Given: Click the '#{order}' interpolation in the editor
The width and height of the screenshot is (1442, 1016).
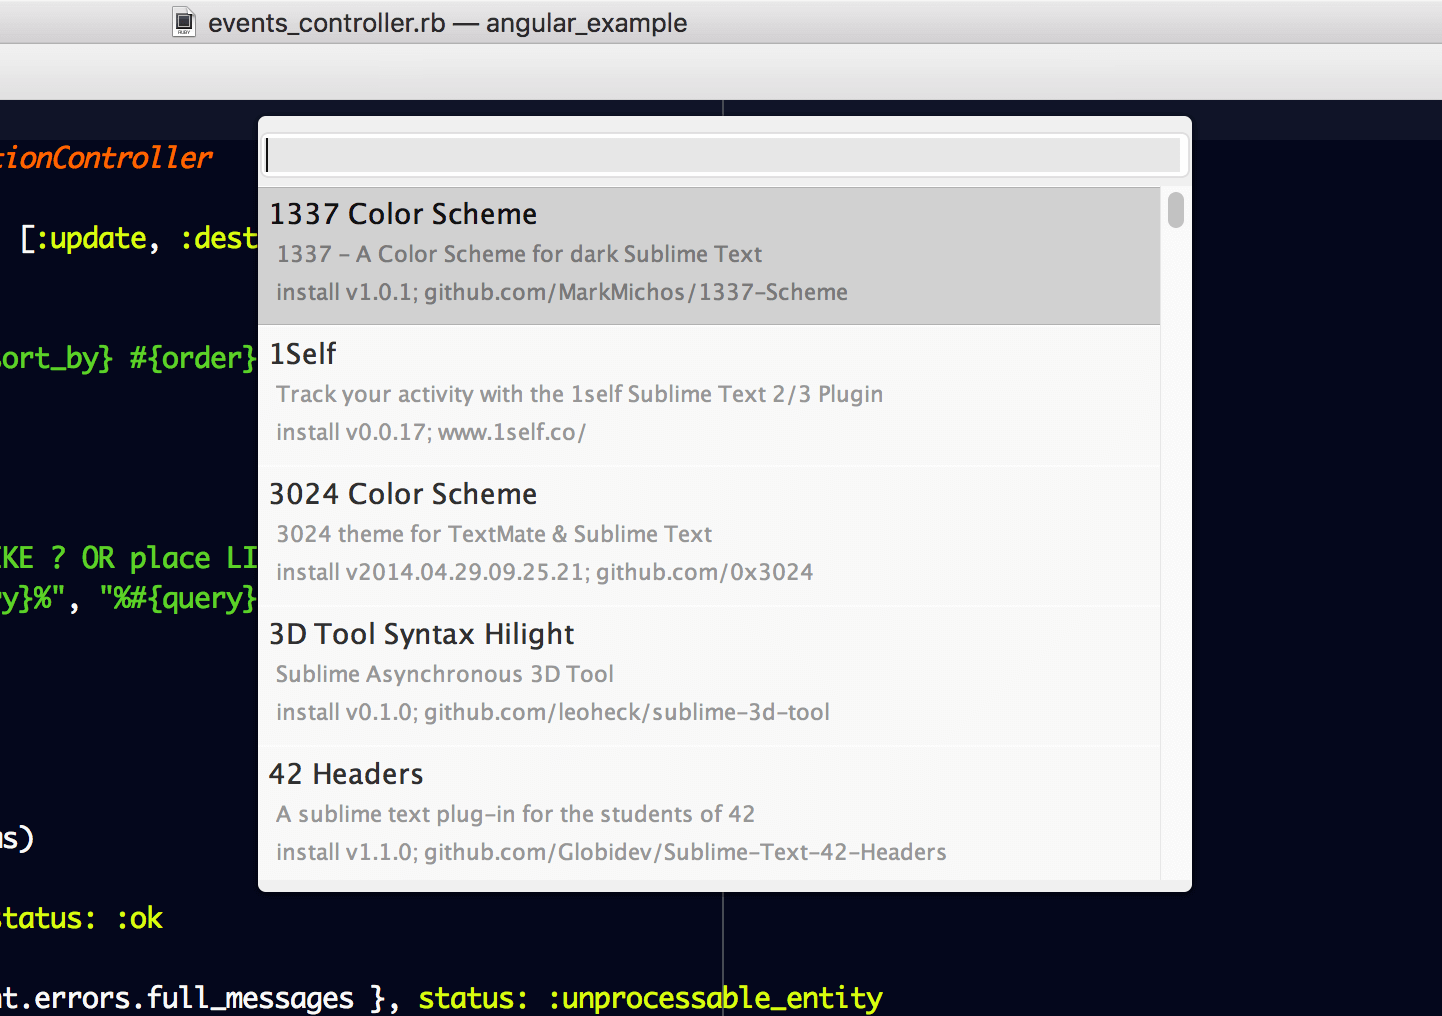Looking at the screenshot, I should 193,358.
